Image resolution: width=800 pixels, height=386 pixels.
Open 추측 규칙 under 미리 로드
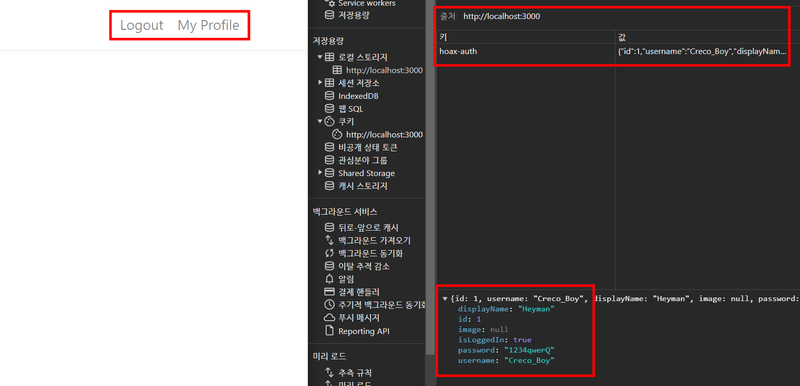pyautogui.click(x=355, y=372)
